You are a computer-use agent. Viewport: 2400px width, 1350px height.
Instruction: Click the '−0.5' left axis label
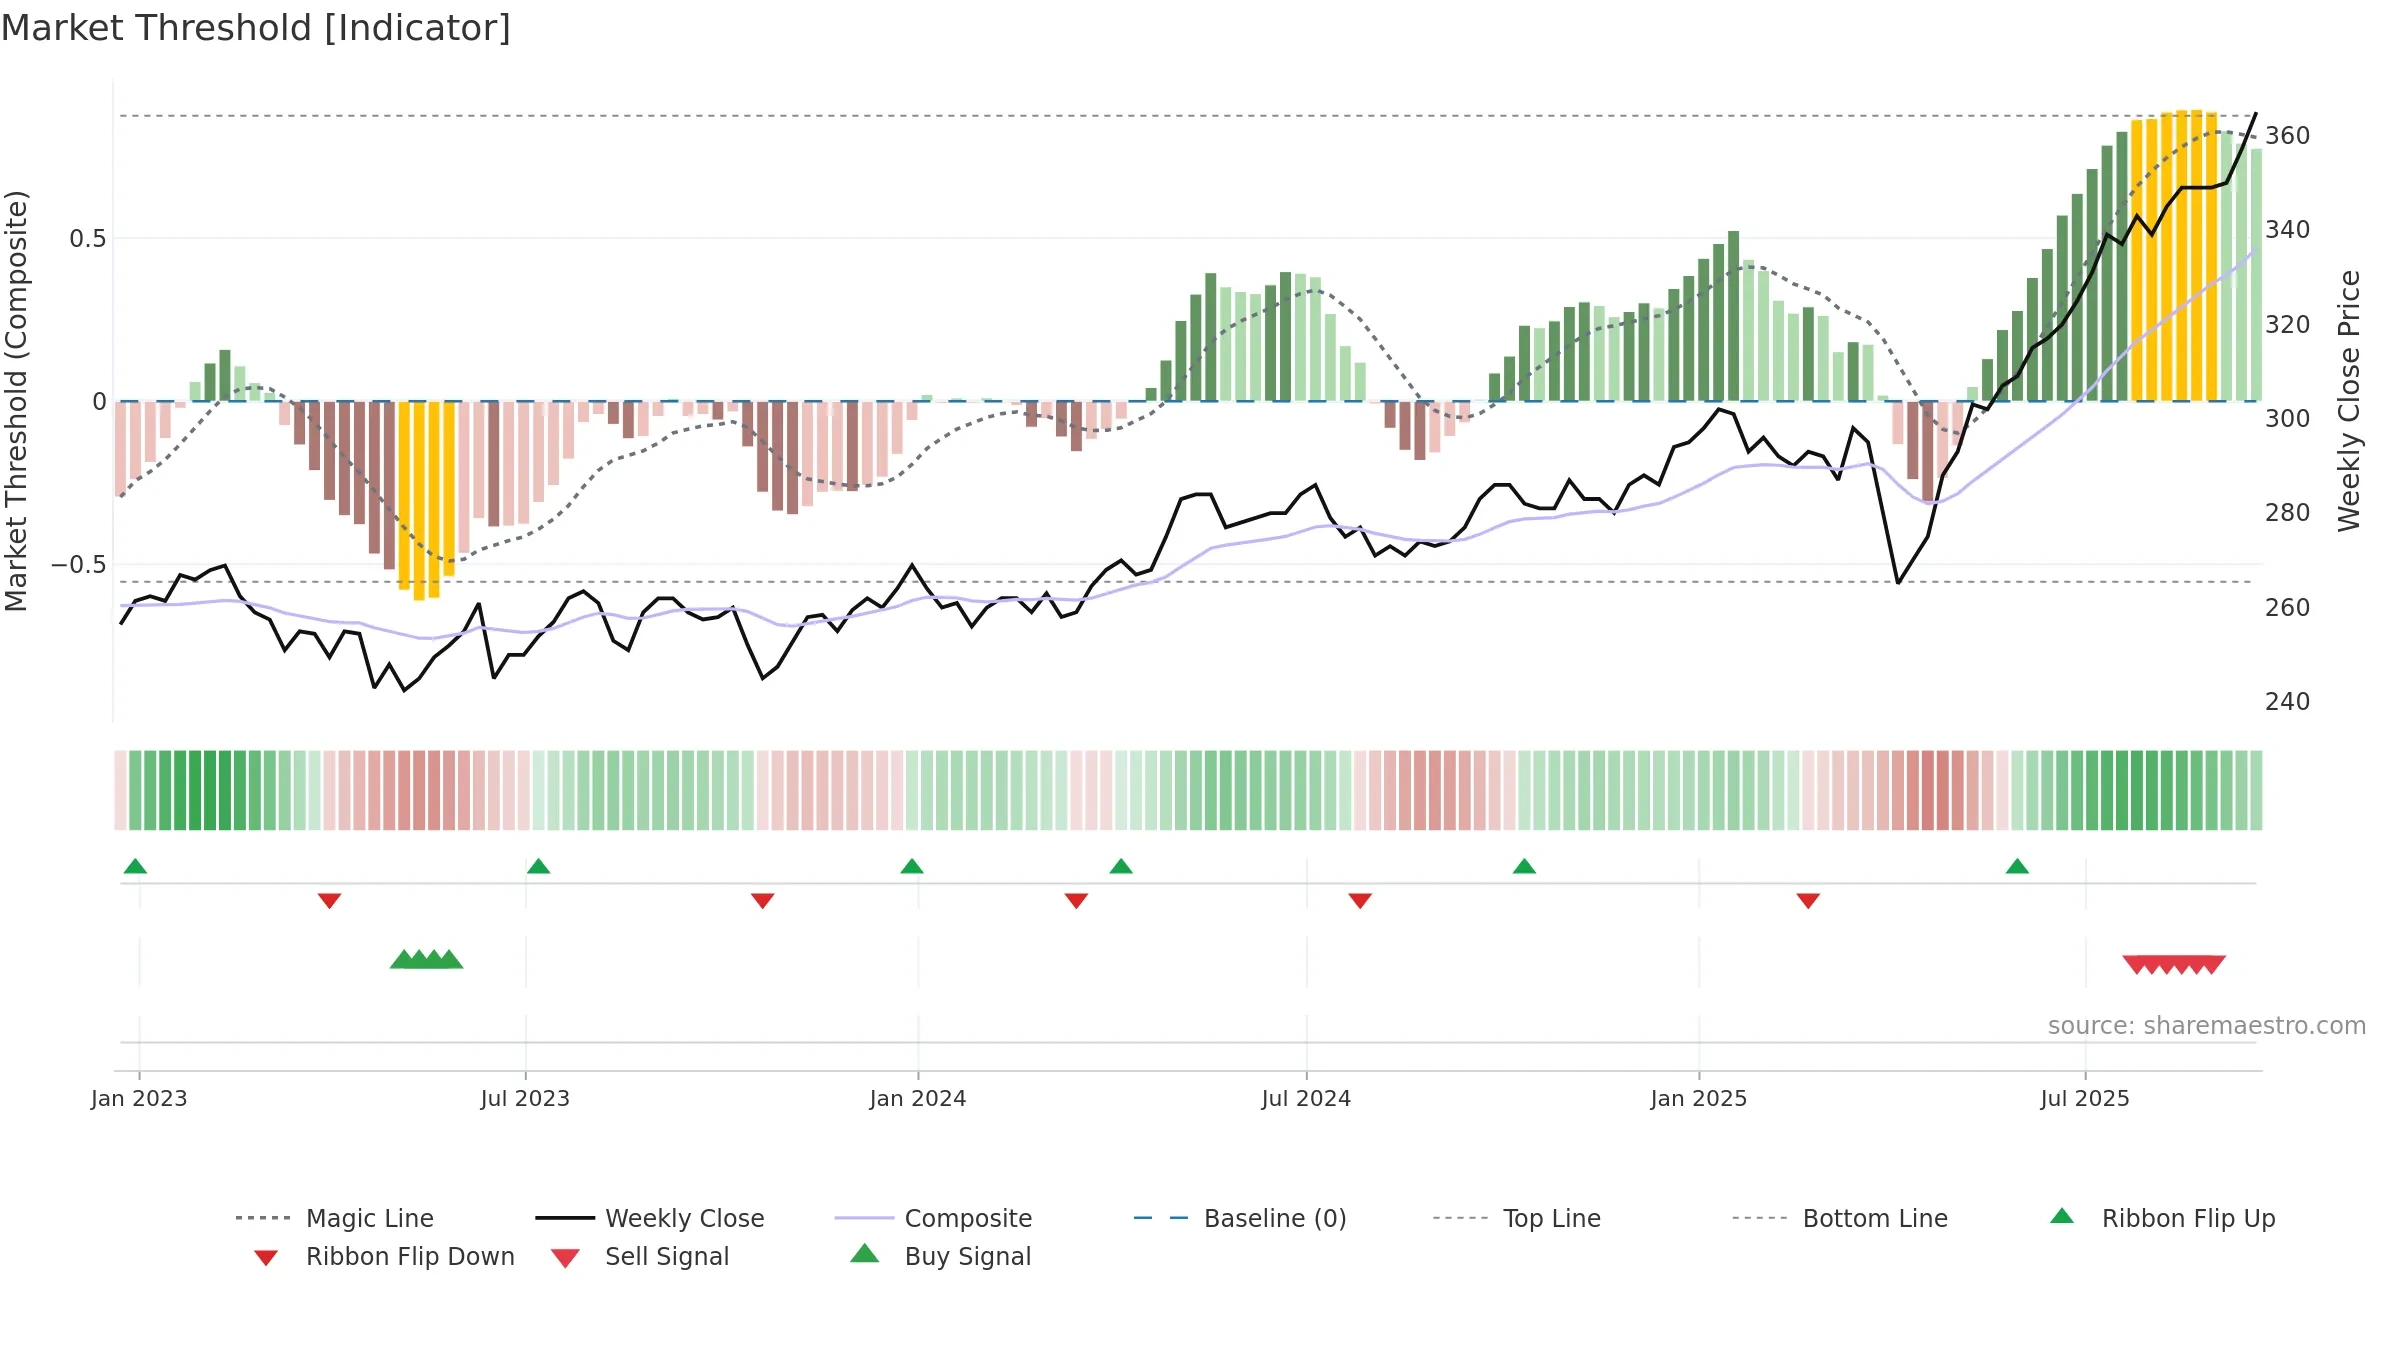[x=79, y=564]
